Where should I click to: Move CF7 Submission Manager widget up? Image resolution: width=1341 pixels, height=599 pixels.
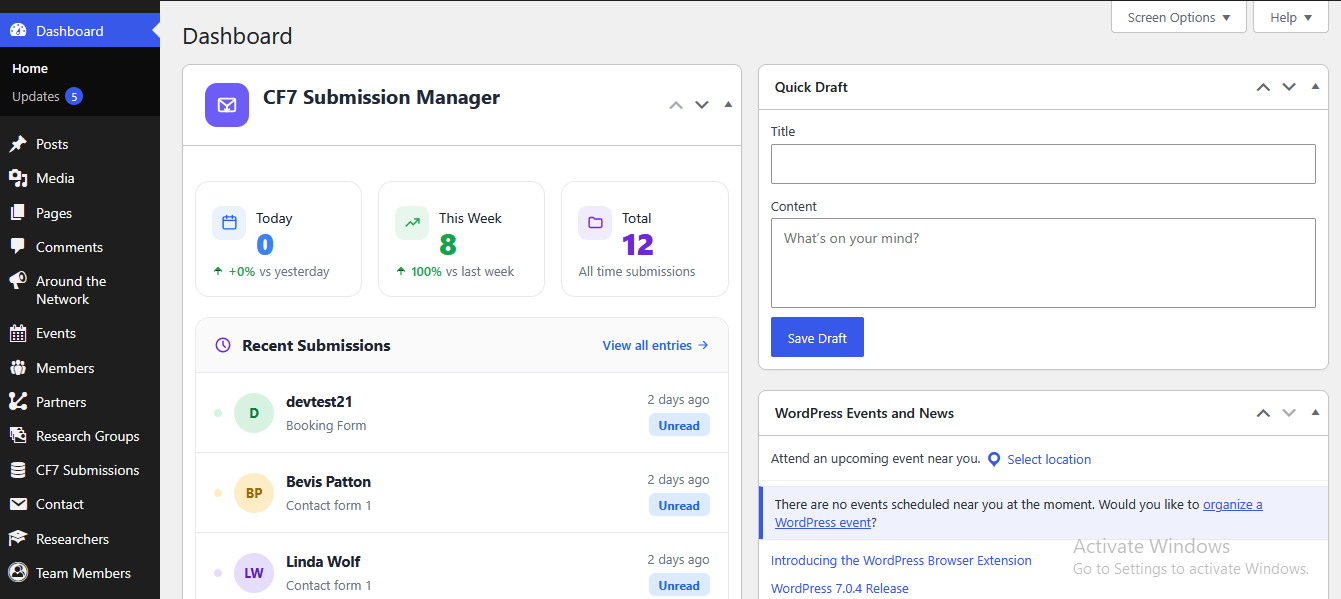tap(676, 104)
